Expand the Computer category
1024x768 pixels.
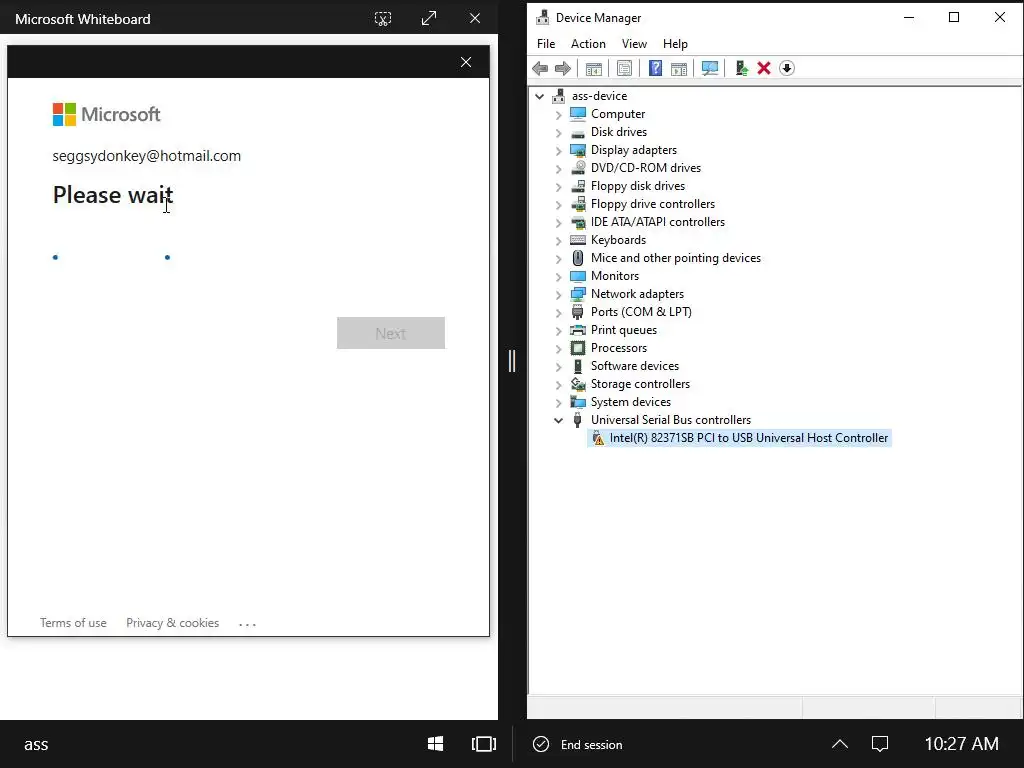[x=558, y=114]
